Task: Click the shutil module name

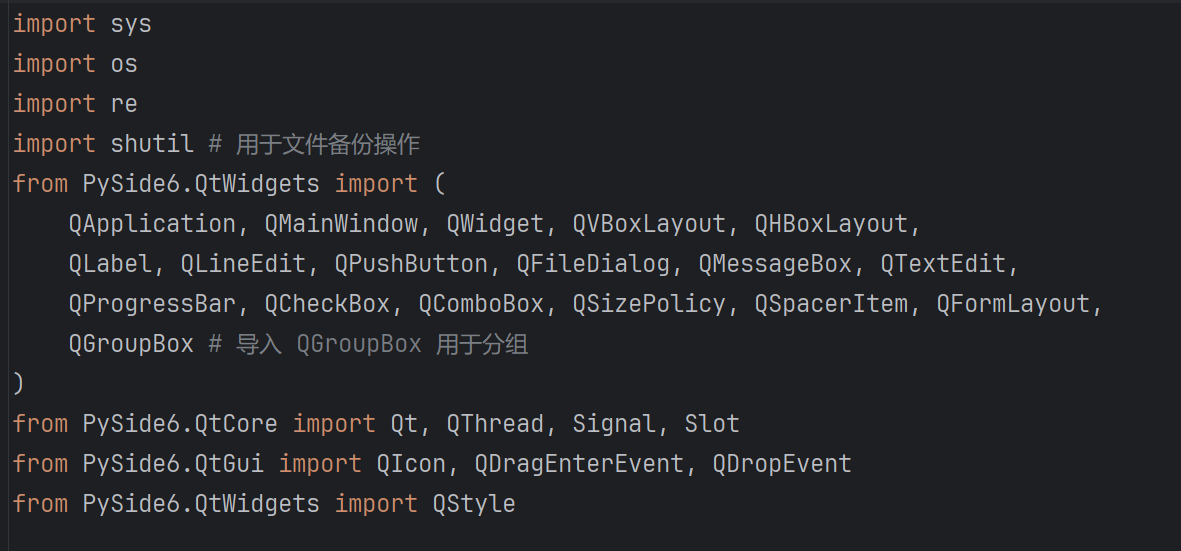Action: pyautogui.click(x=152, y=144)
